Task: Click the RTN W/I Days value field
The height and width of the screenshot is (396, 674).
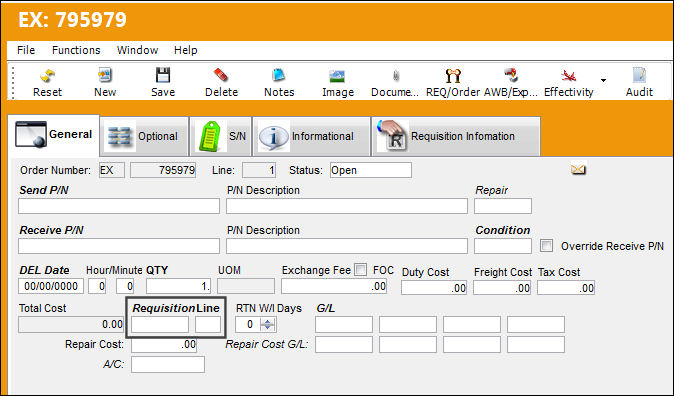Action: pos(248,324)
